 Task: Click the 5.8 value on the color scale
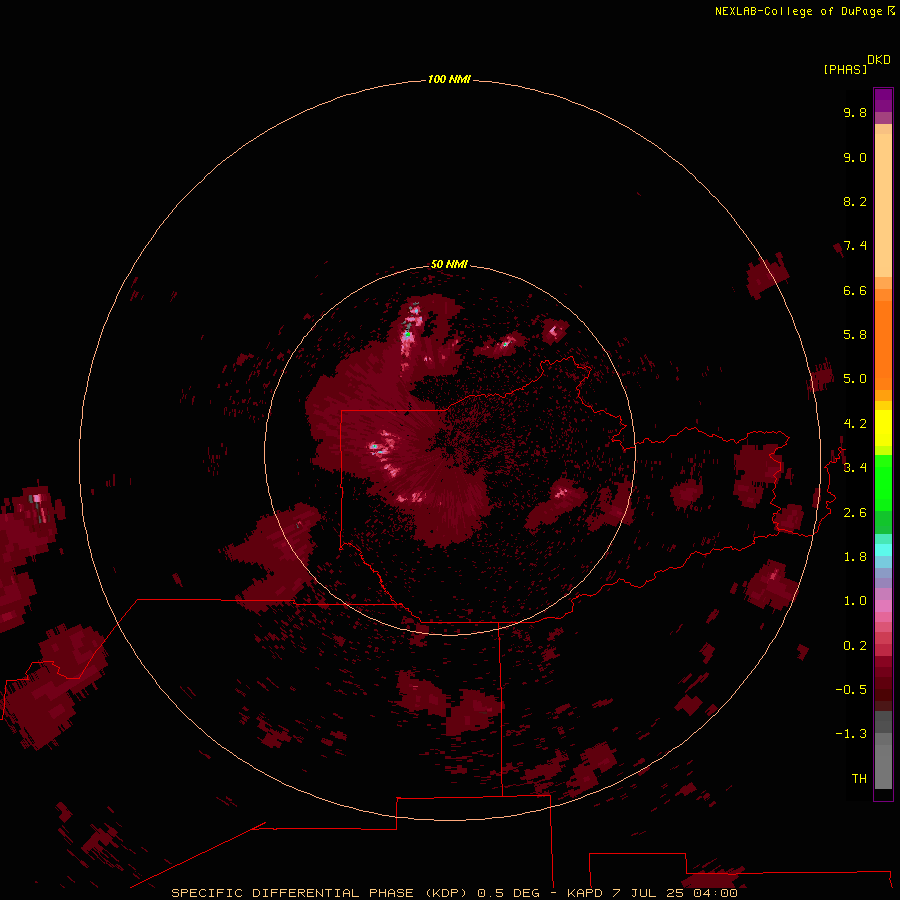coord(855,335)
